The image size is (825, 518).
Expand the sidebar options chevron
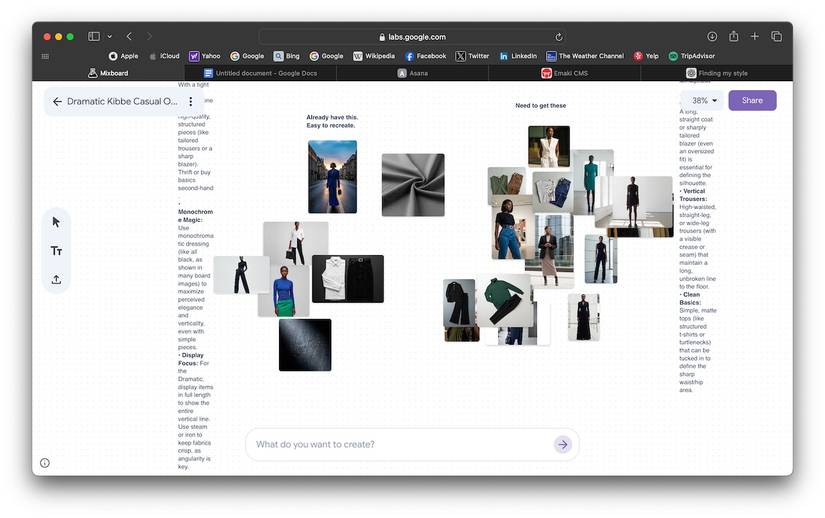click(x=109, y=36)
